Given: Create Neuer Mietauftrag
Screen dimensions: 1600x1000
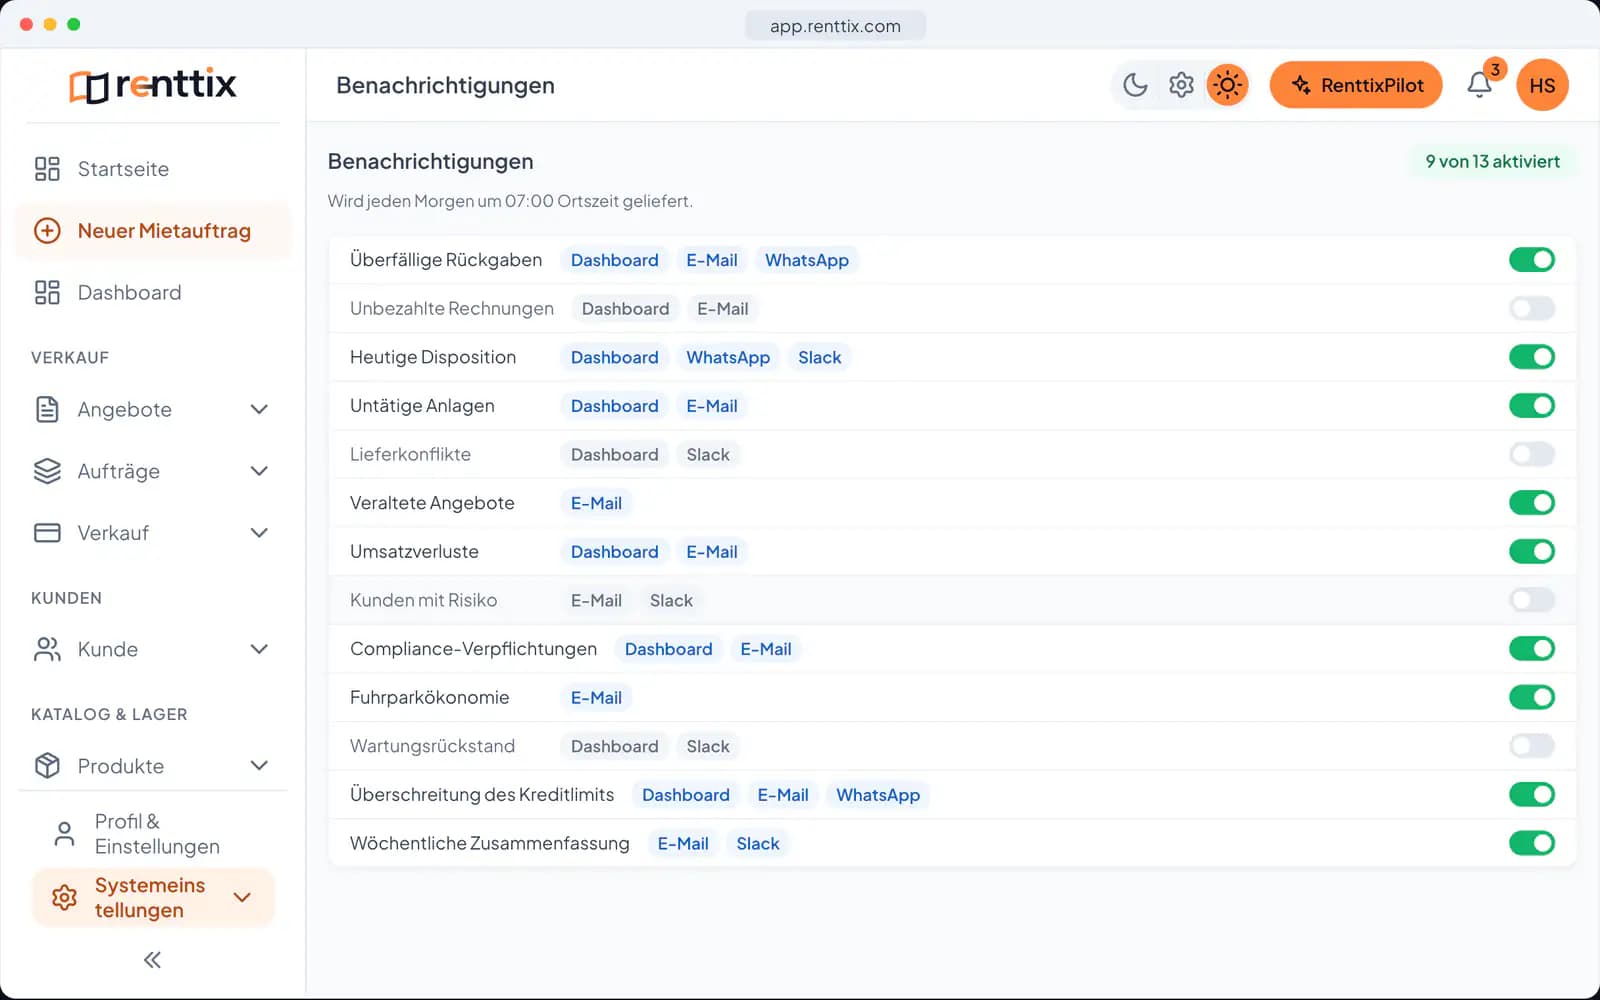Looking at the screenshot, I should [153, 231].
